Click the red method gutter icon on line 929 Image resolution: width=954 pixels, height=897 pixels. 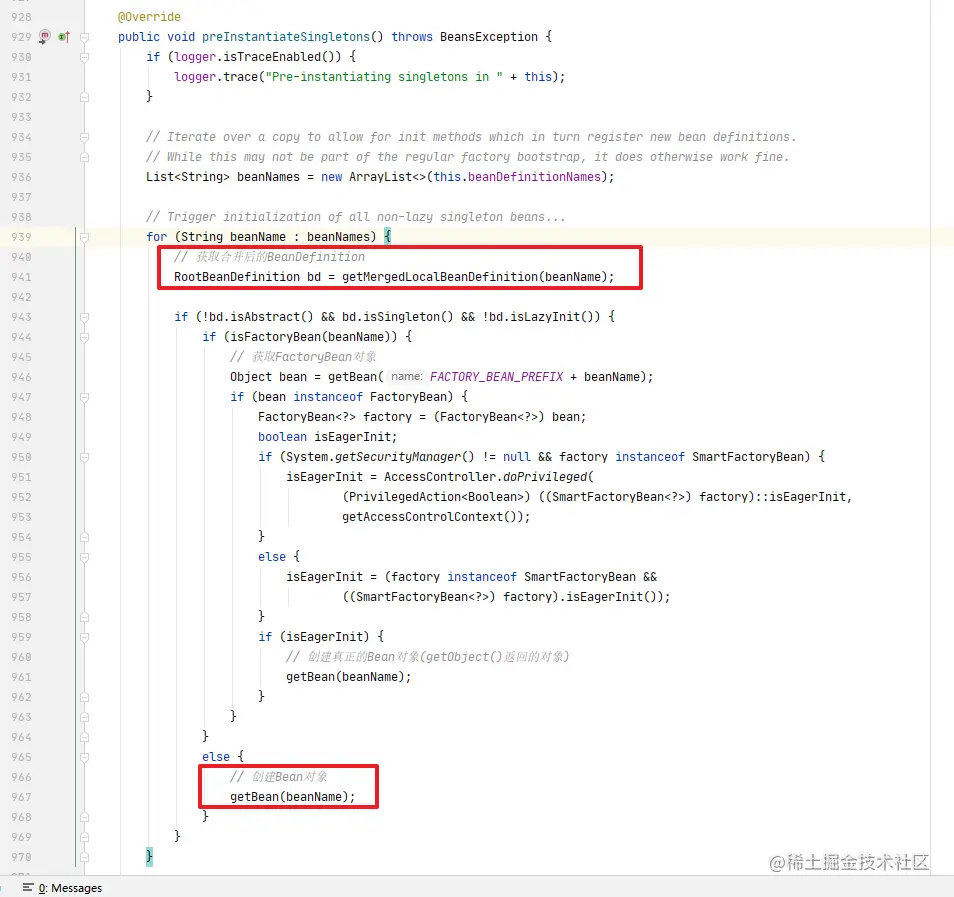(x=44, y=37)
